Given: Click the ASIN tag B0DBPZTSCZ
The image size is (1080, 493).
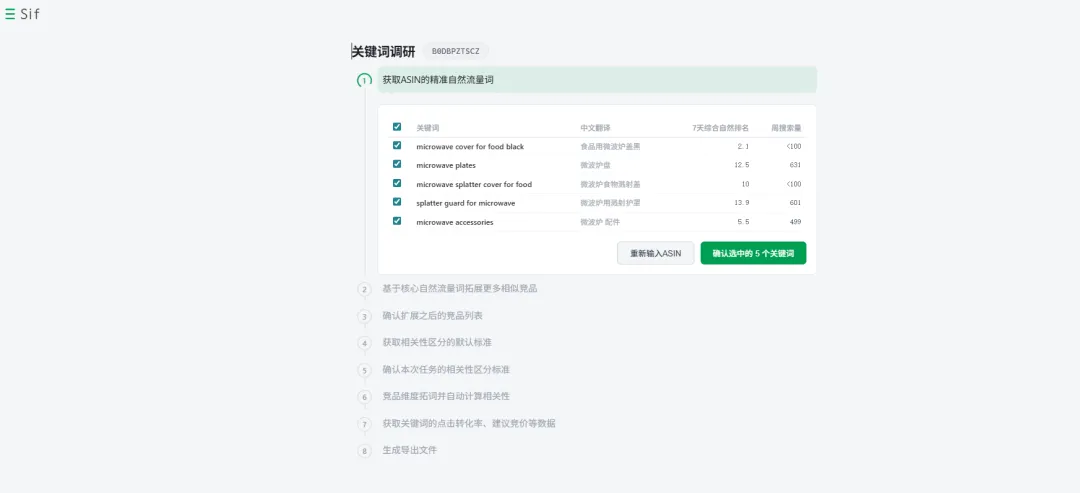Looking at the screenshot, I should coord(455,51).
